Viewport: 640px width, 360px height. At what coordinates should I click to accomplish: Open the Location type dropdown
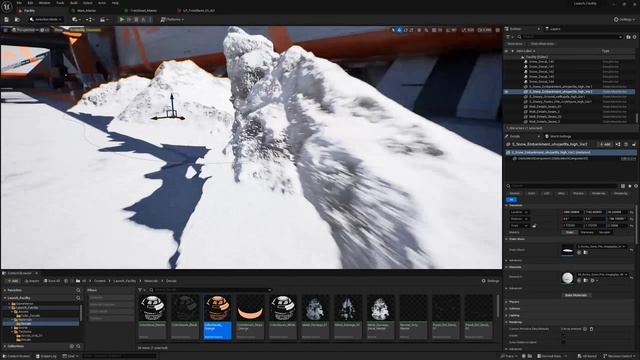pos(520,212)
